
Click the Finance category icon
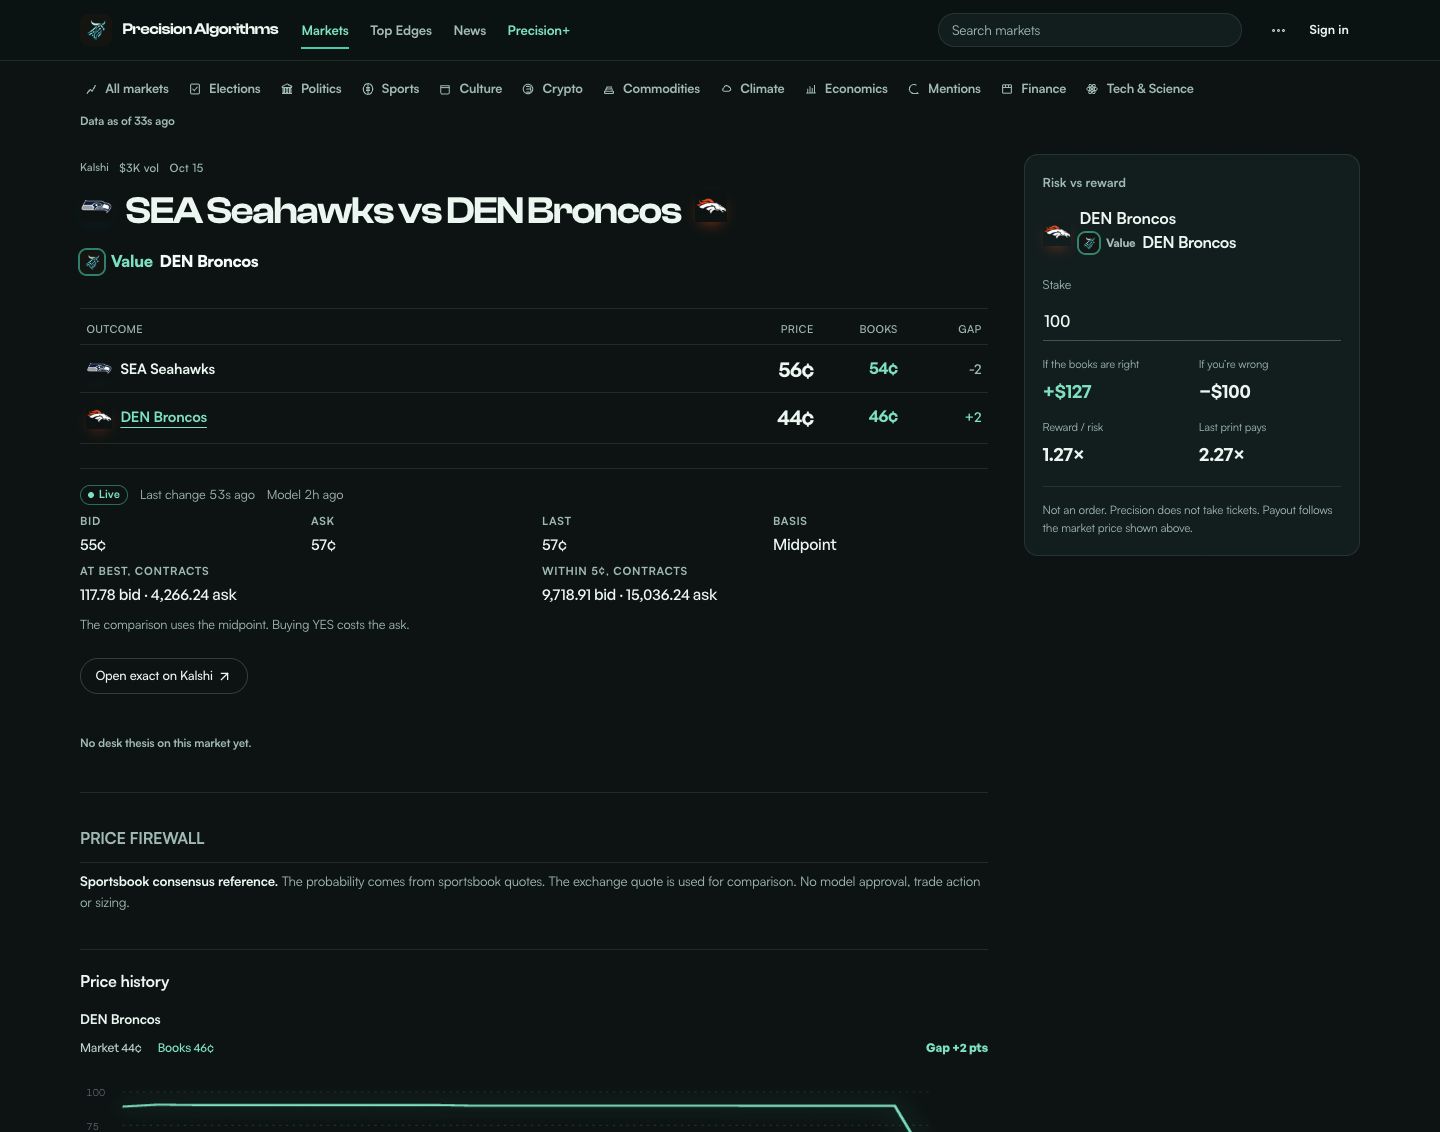(x=1007, y=89)
